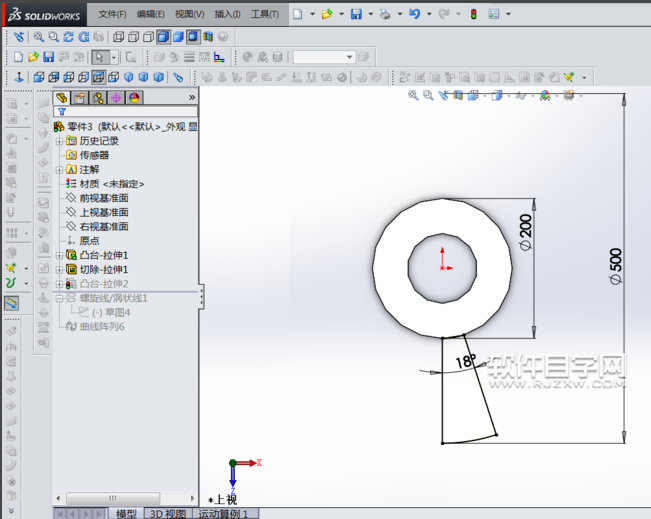Open the DisplayManager color wheel tab
The image size is (651, 519).
click(134, 97)
